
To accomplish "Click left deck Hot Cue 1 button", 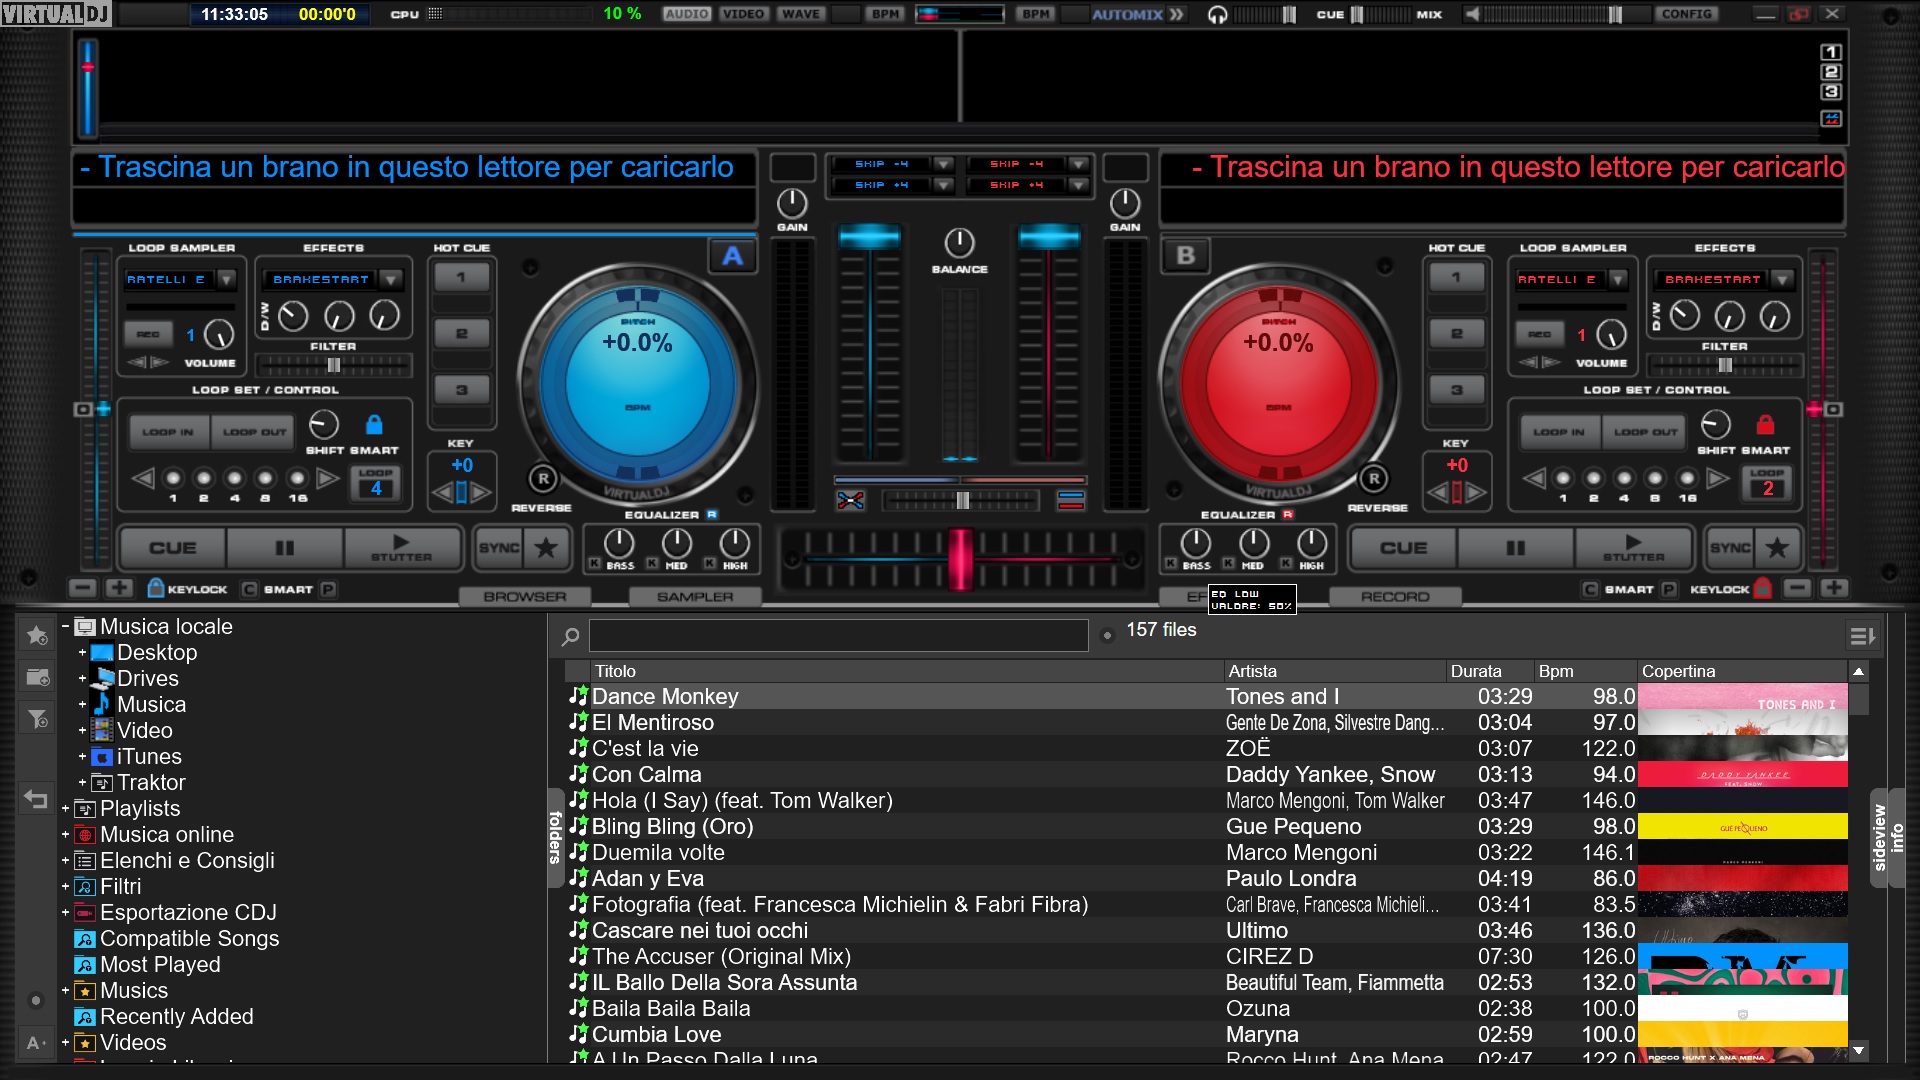I will click(x=461, y=277).
